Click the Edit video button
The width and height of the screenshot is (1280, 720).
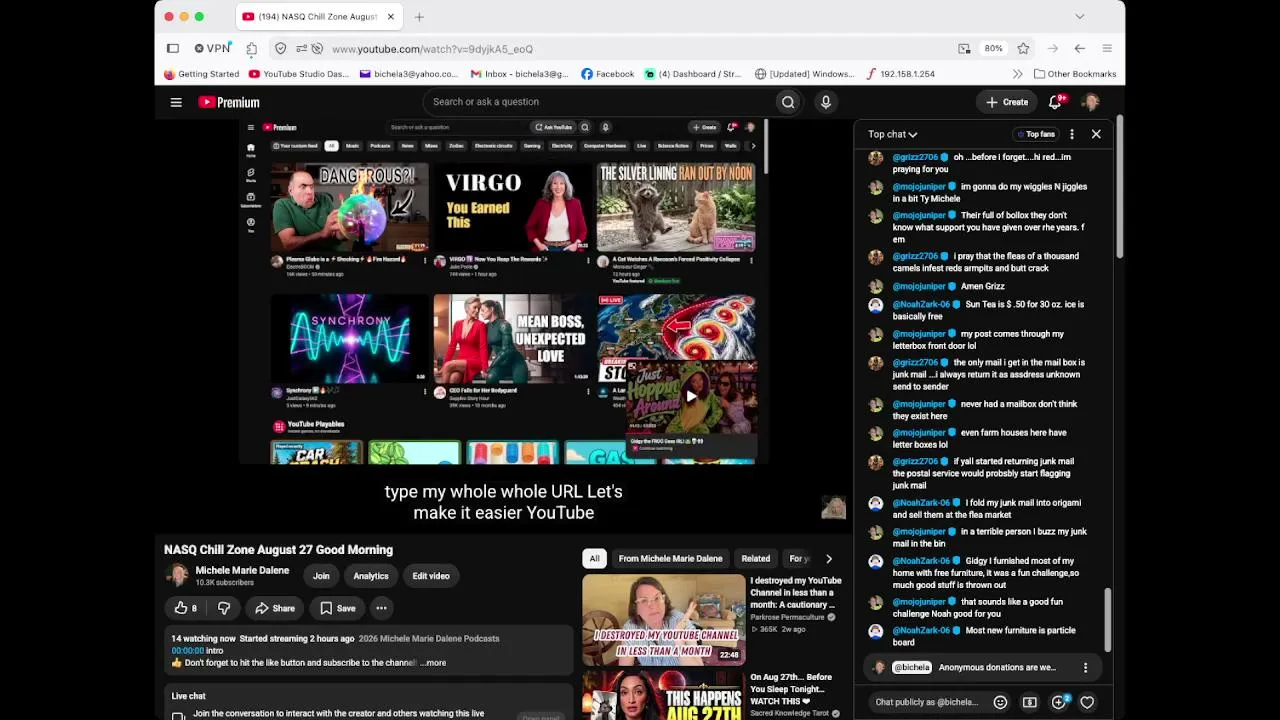431,576
